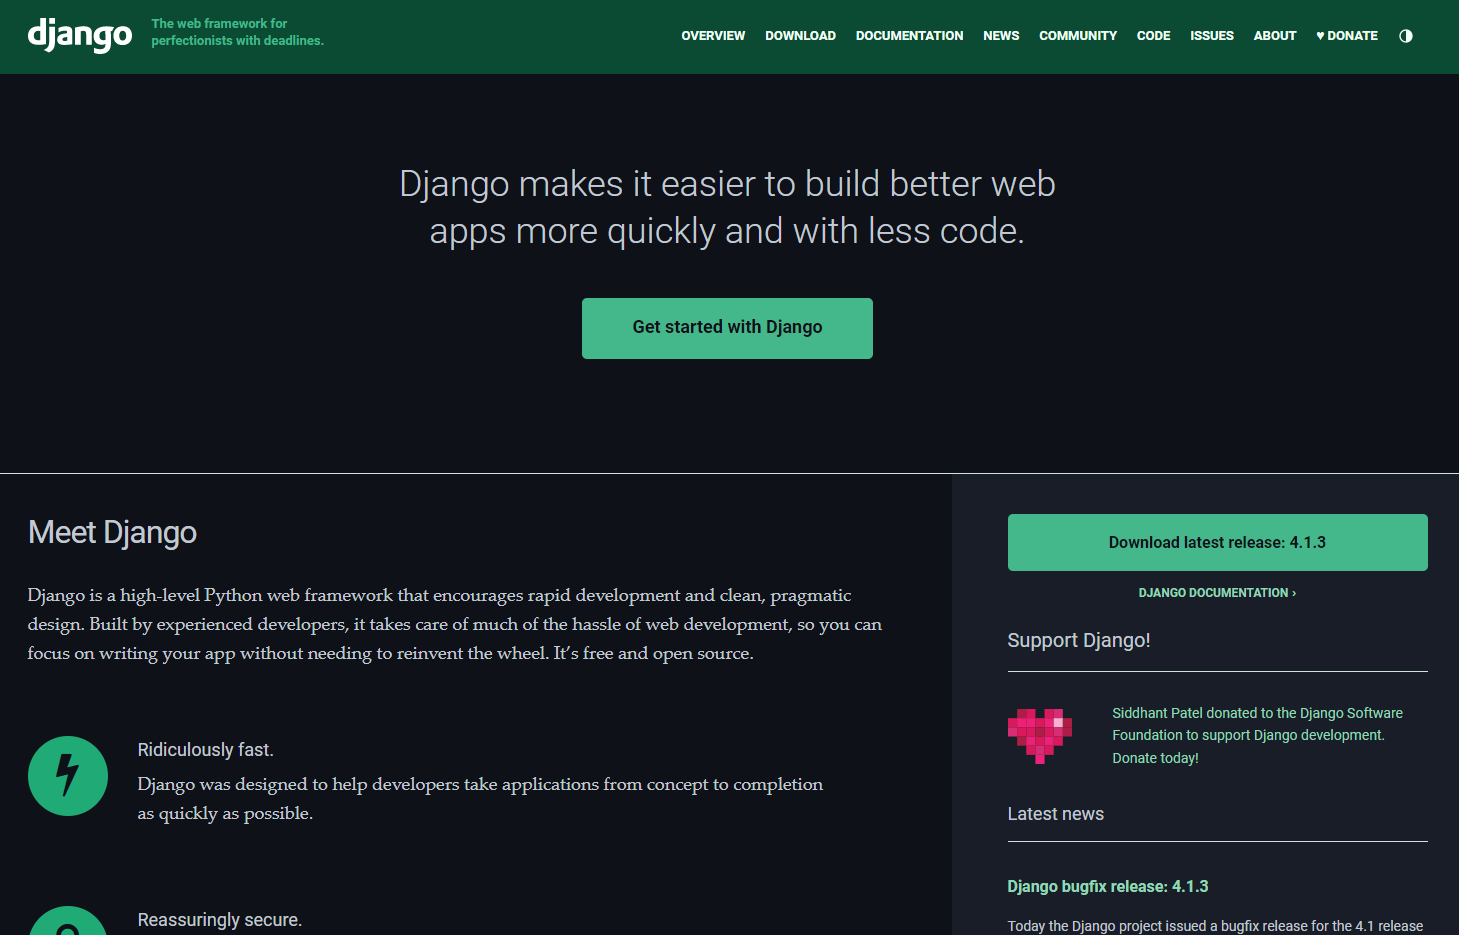Click the pixel heart donation image
This screenshot has width=1459, height=935.
(x=1040, y=735)
